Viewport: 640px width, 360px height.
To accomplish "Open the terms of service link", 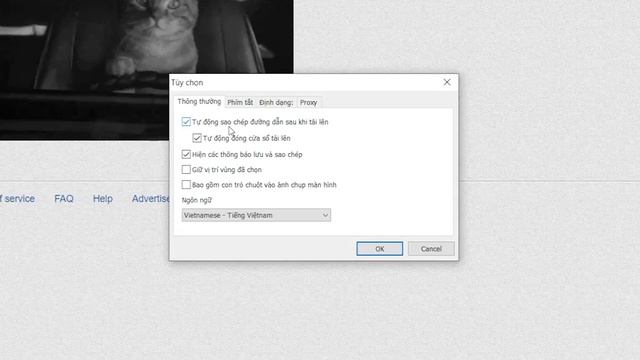I will (17, 199).
